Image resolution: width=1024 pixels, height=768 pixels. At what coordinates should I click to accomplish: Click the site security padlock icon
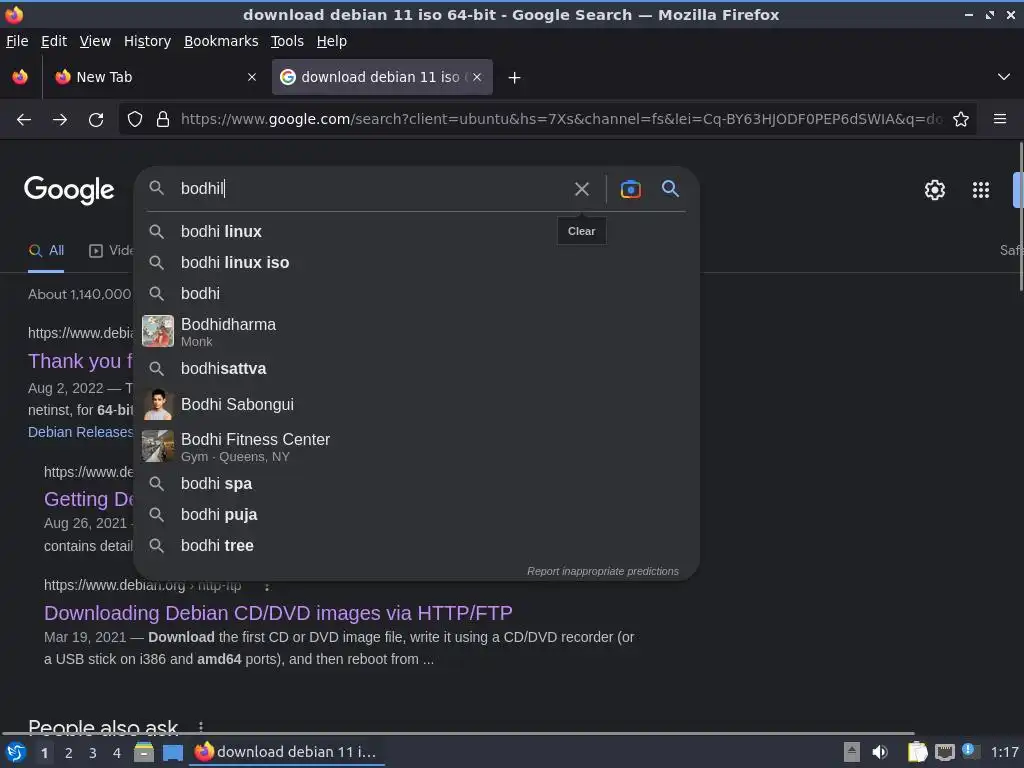tap(163, 120)
